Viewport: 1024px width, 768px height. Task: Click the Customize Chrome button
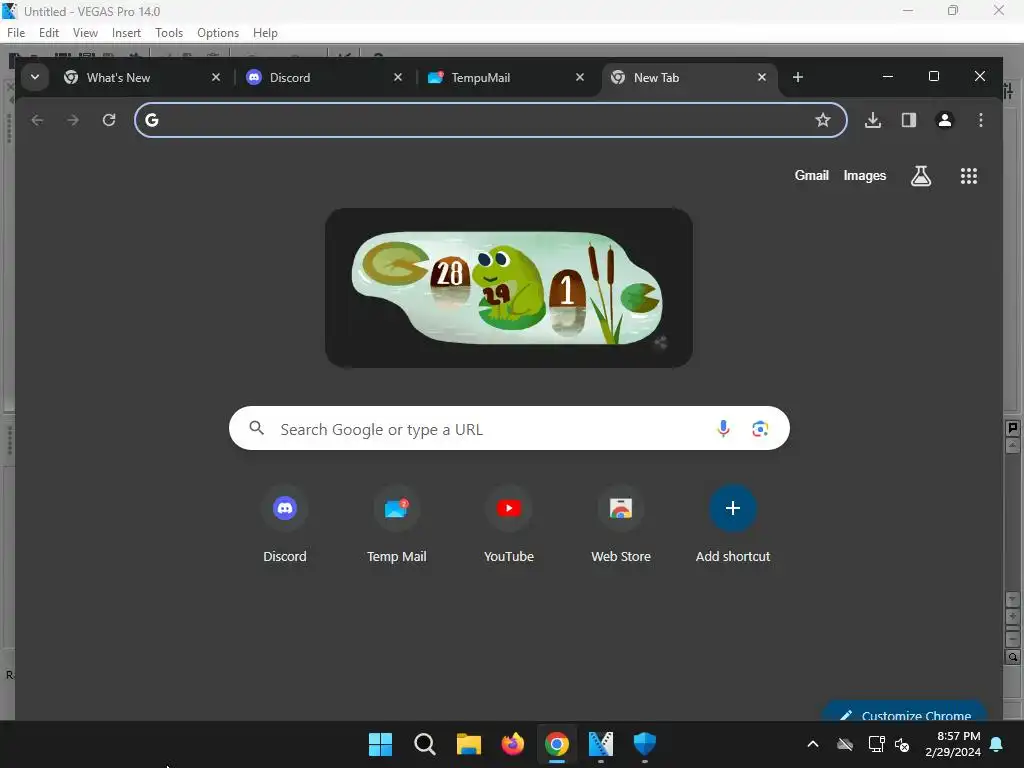pyautogui.click(x=905, y=712)
